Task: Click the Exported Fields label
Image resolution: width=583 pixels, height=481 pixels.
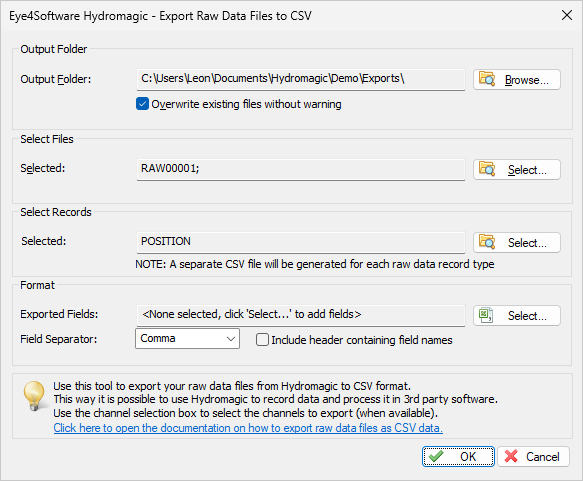Action: (x=59, y=314)
